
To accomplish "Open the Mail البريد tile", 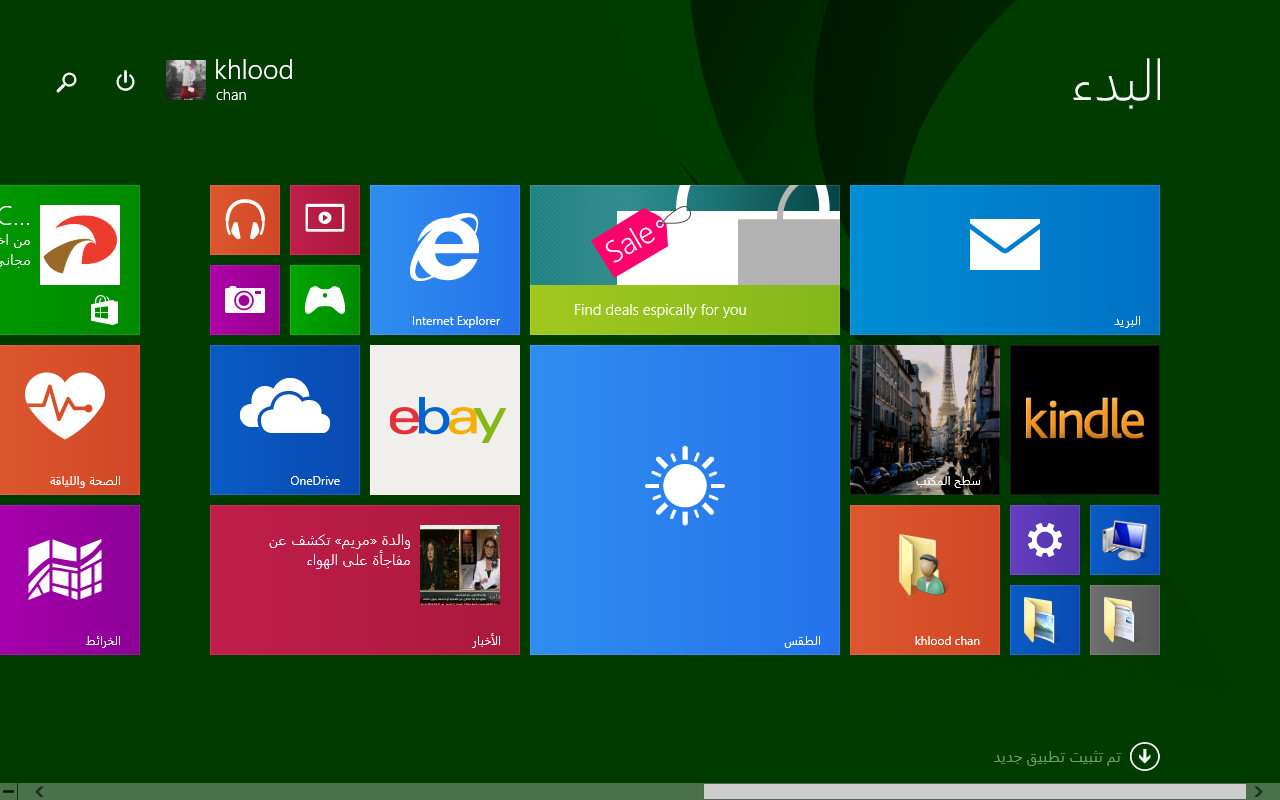I will [x=1005, y=260].
